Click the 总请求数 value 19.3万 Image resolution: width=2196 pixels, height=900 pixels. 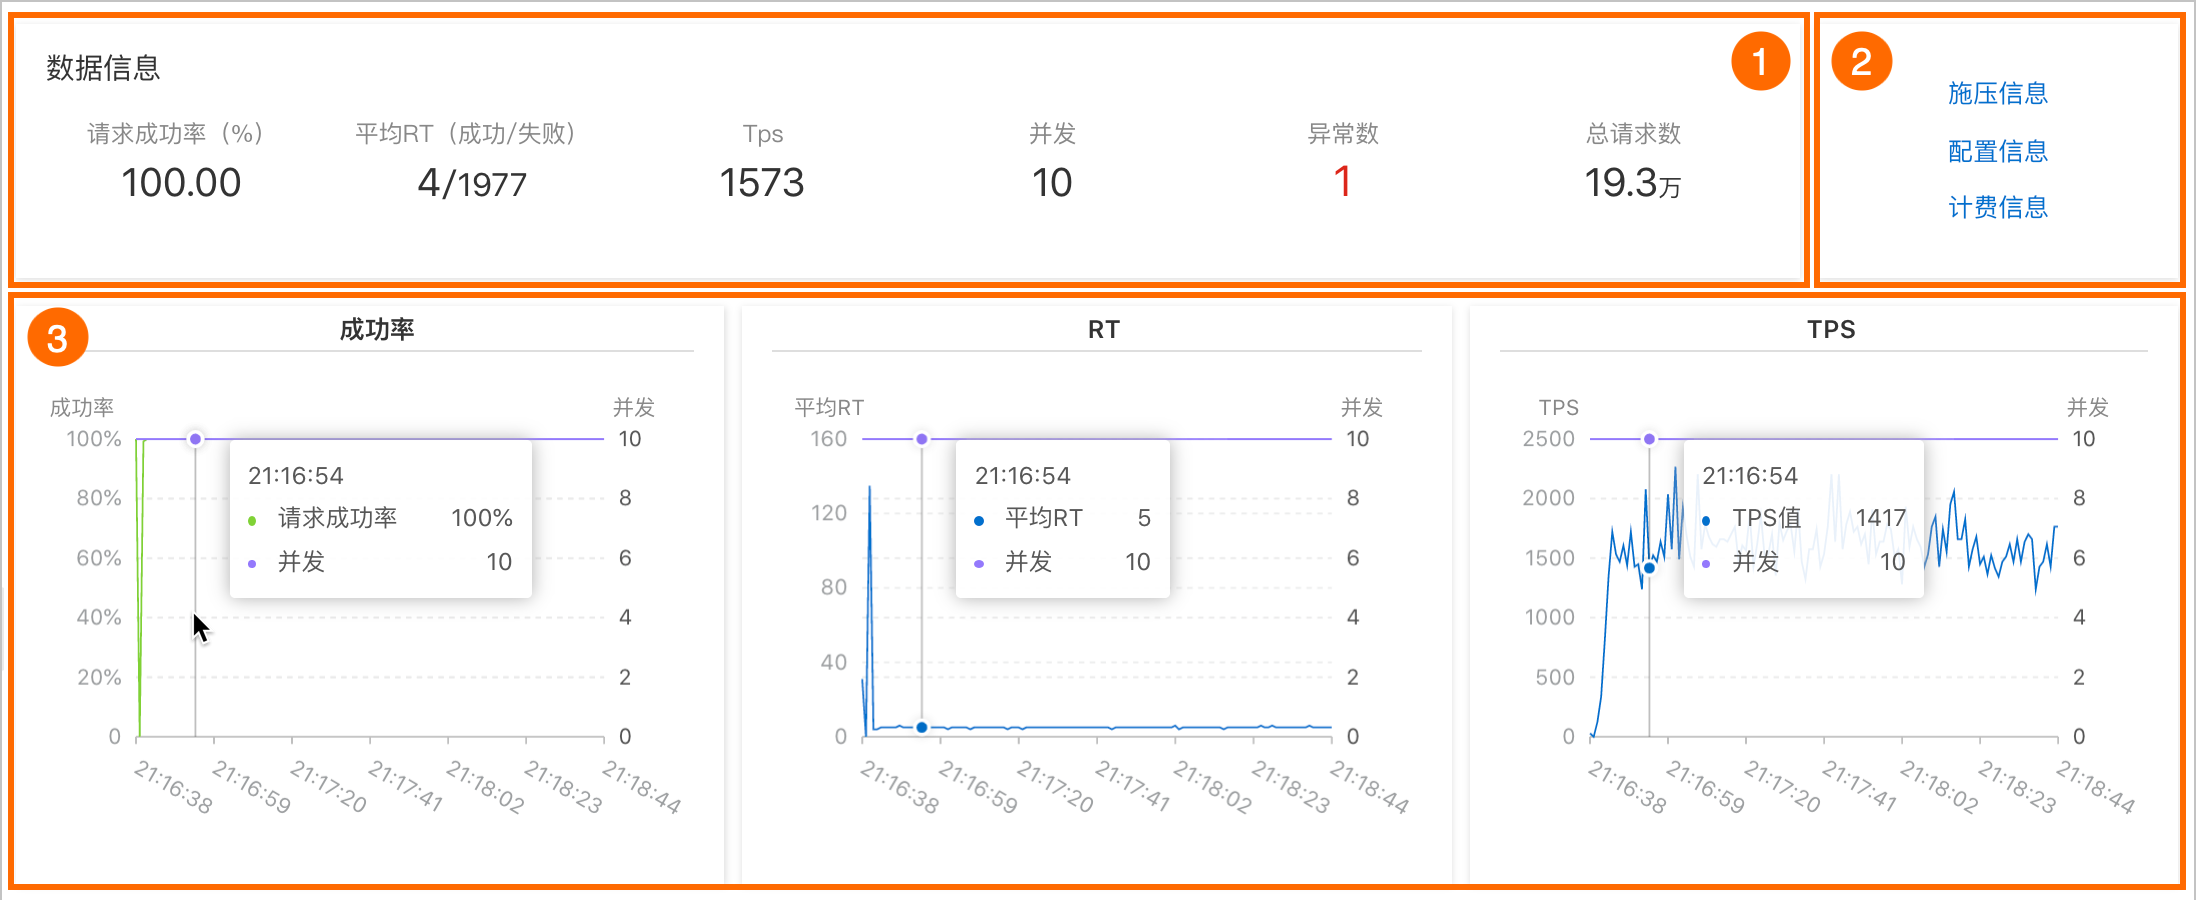1633,183
